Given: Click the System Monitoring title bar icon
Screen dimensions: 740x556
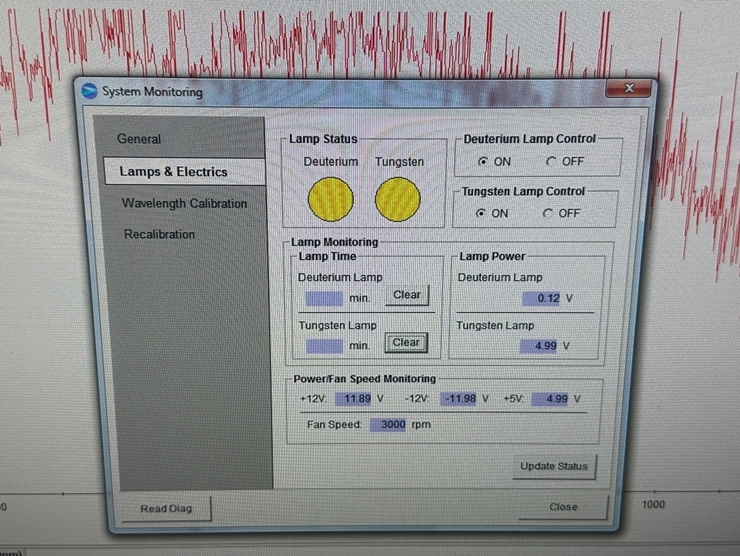Looking at the screenshot, I should click(x=90, y=91).
